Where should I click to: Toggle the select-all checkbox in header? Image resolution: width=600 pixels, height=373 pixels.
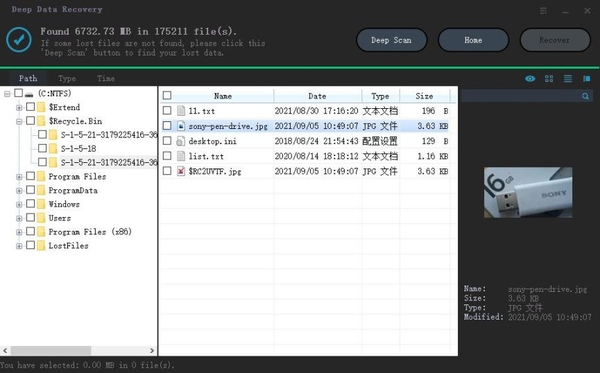coord(167,95)
